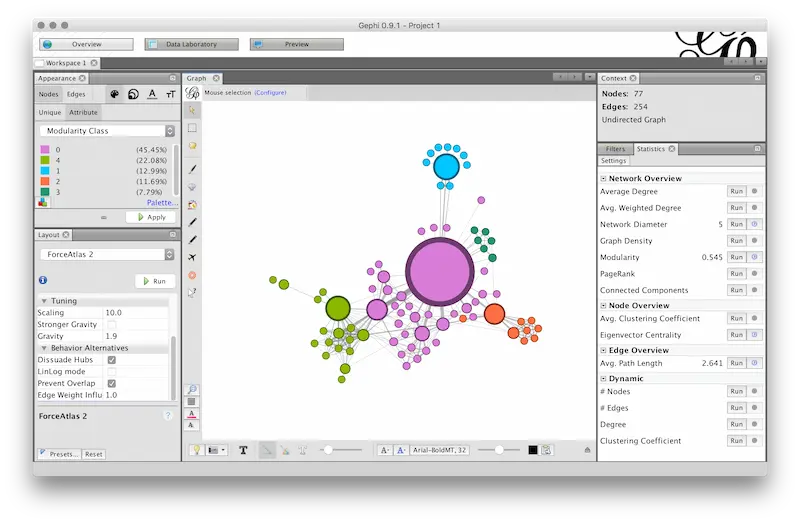Open Network Diameter report icon
The width and height of the screenshot is (800, 523).
755,225
